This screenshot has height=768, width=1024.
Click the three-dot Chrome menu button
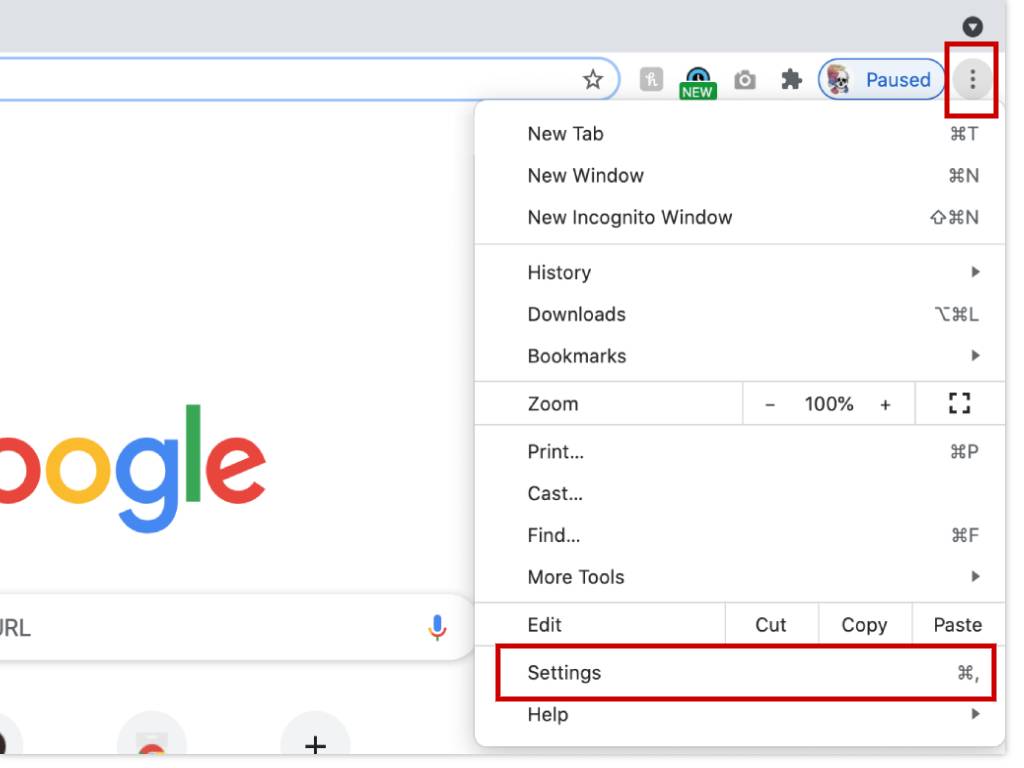pos(972,80)
